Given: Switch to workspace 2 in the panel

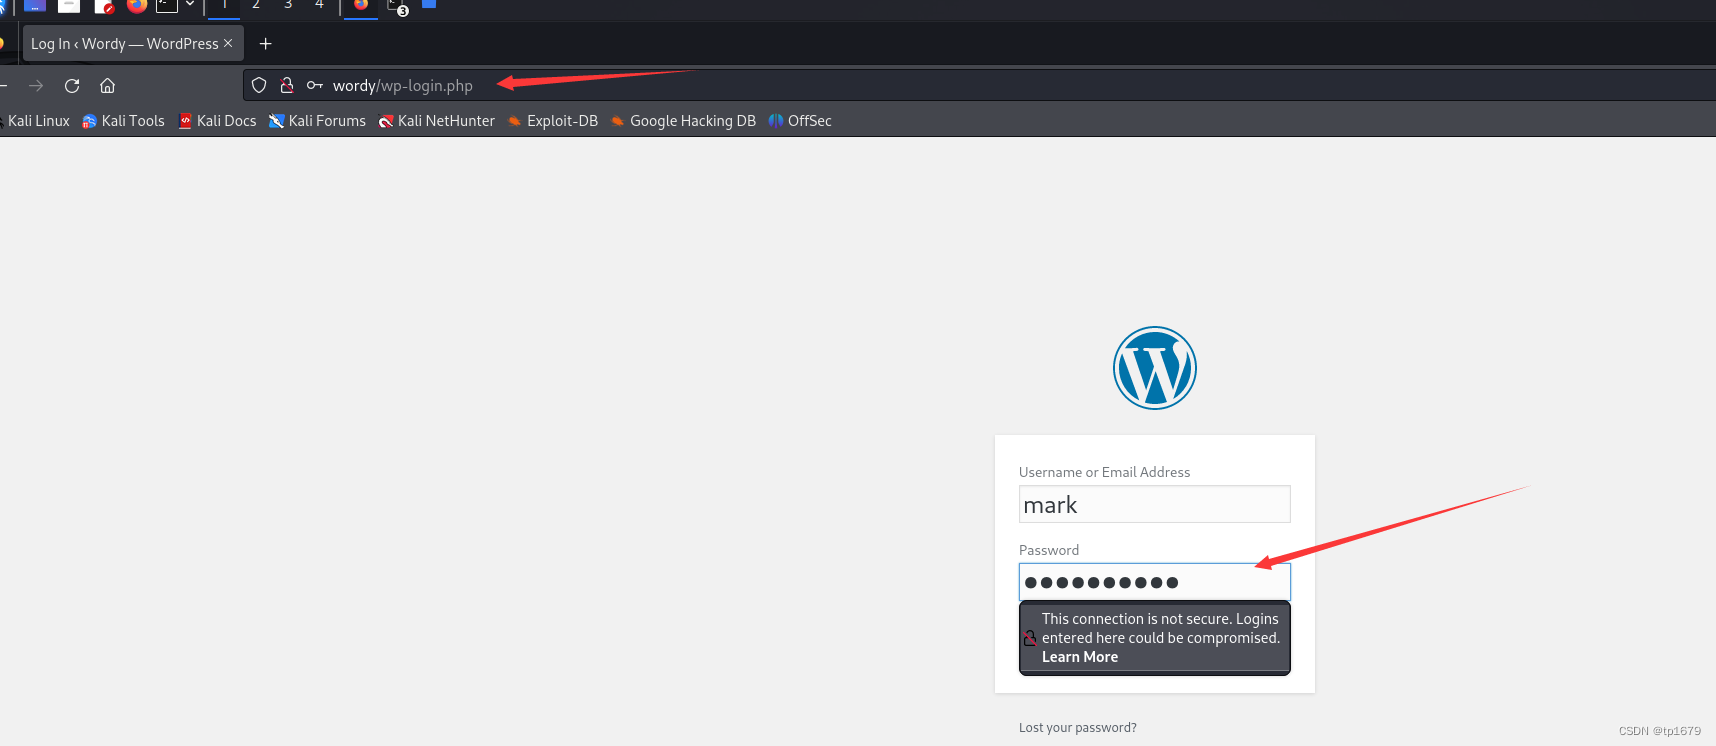Looking at the screenshot, I should tap(256, 5).
